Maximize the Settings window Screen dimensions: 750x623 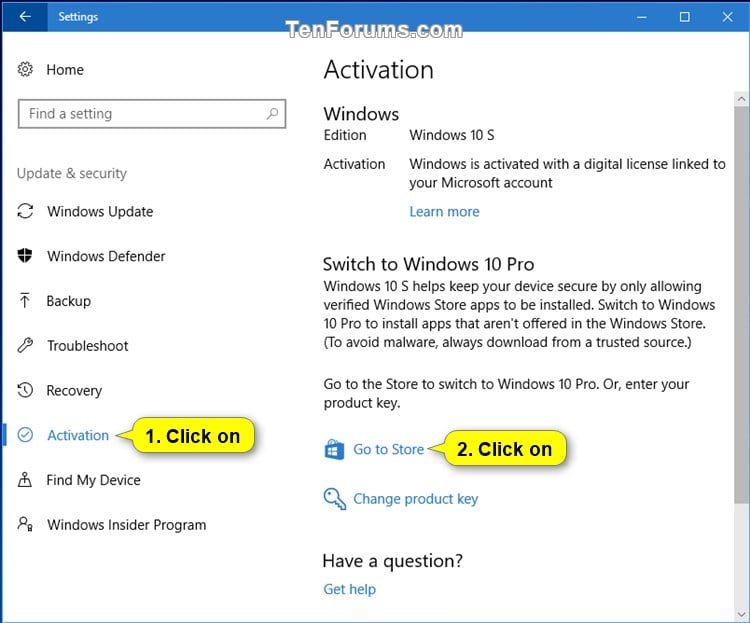coord(684,17)
